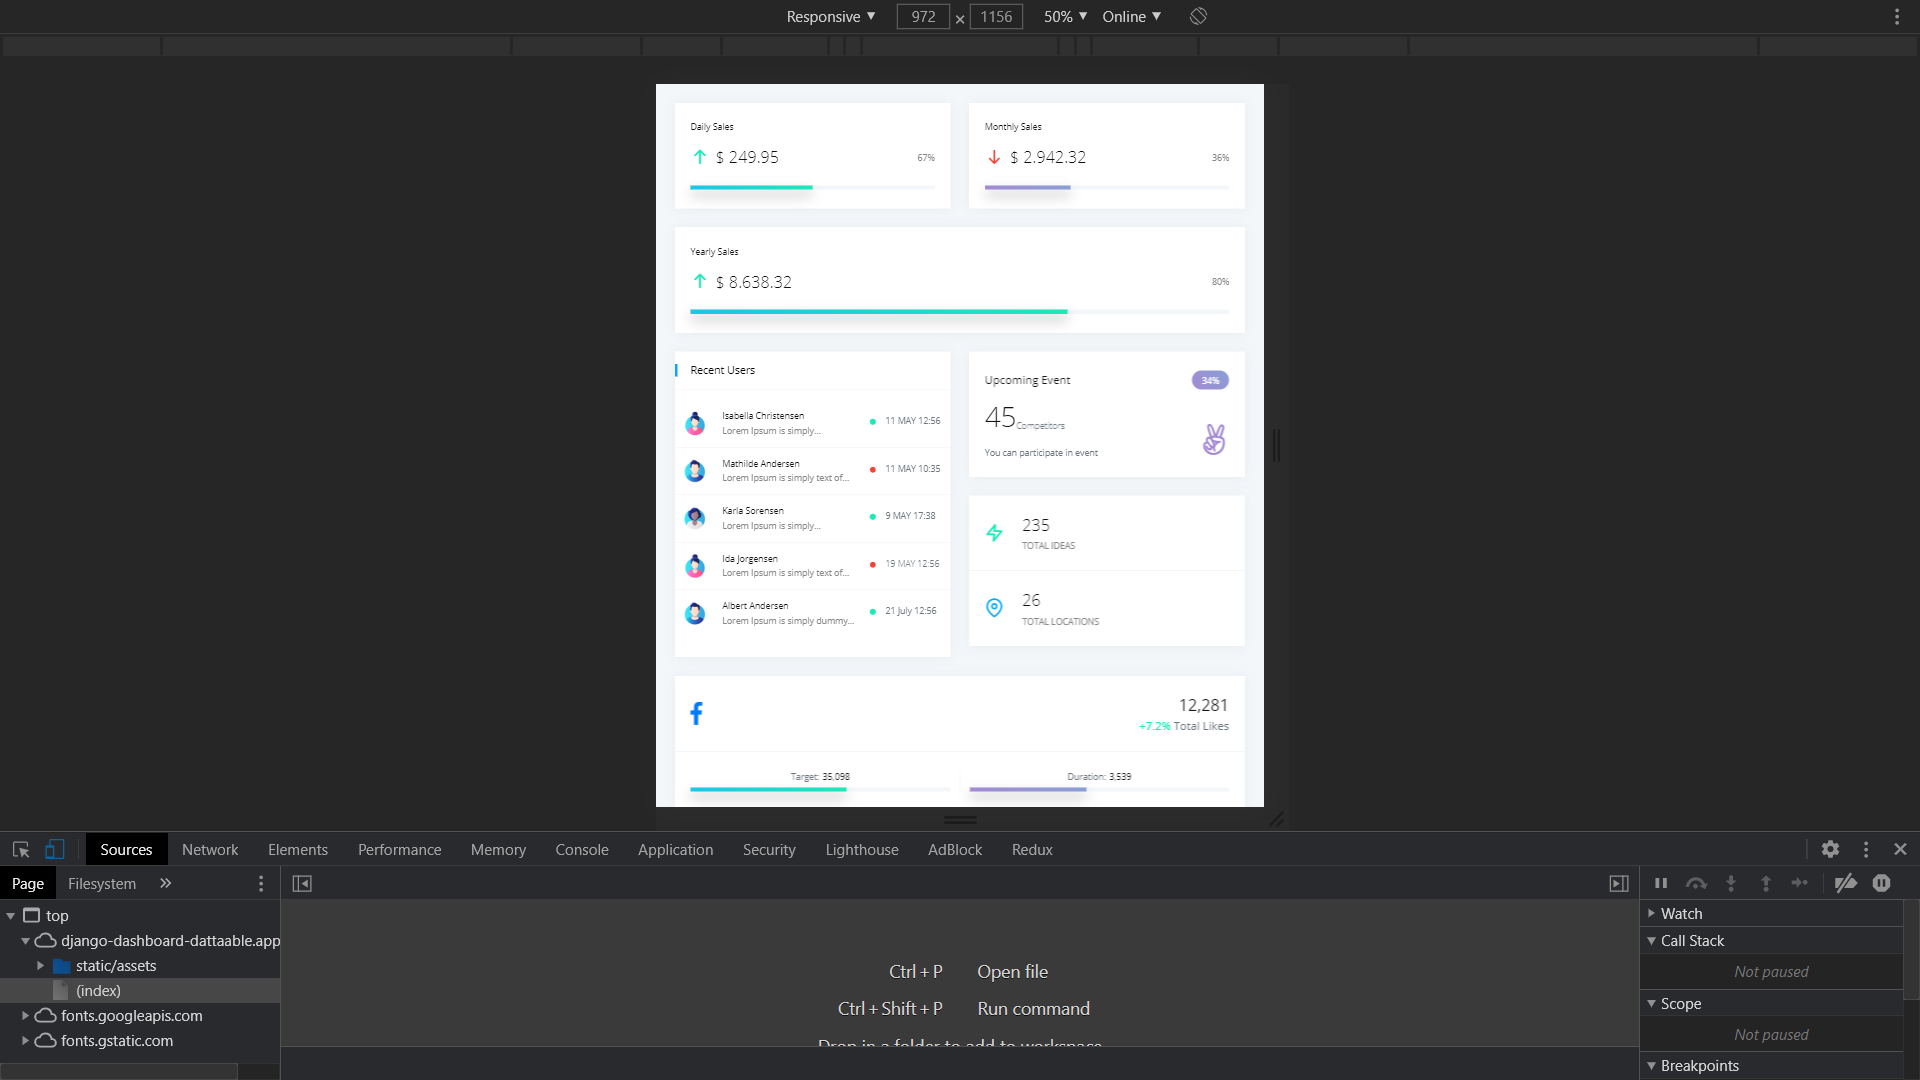The image size is (1920, 1080).
Task: Click the rotate viewport orientation icon
Action: coord(1197,16)
